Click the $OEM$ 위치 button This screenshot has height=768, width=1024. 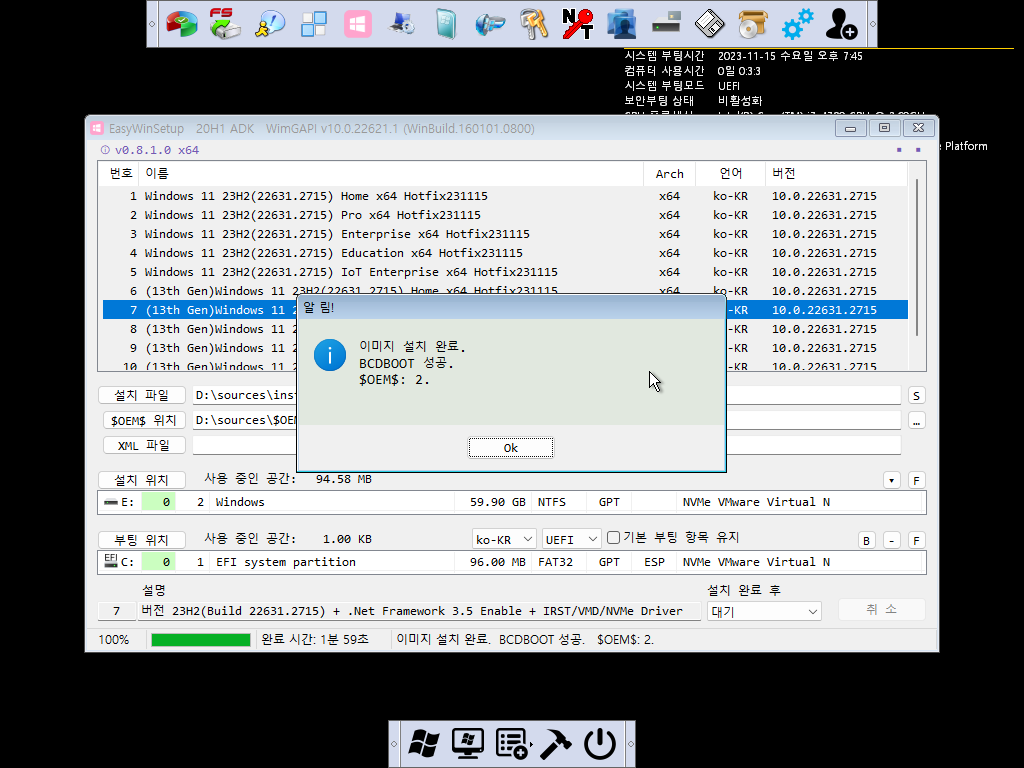pos(144,421)
